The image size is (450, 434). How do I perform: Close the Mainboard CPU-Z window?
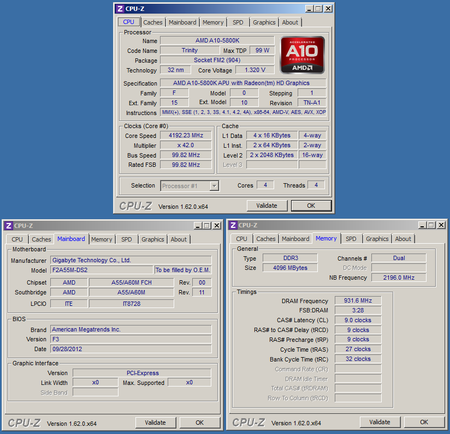(x=217, y=226)
